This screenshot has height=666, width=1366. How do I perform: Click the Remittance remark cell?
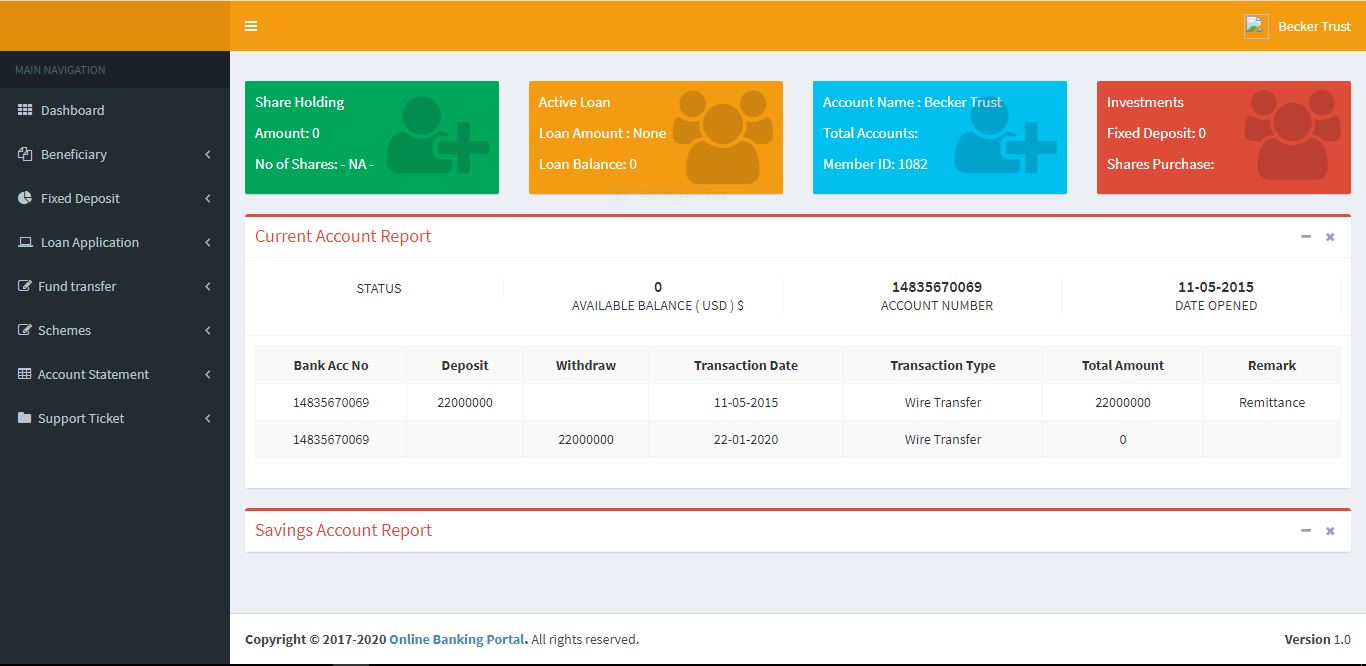[1272, 402]
